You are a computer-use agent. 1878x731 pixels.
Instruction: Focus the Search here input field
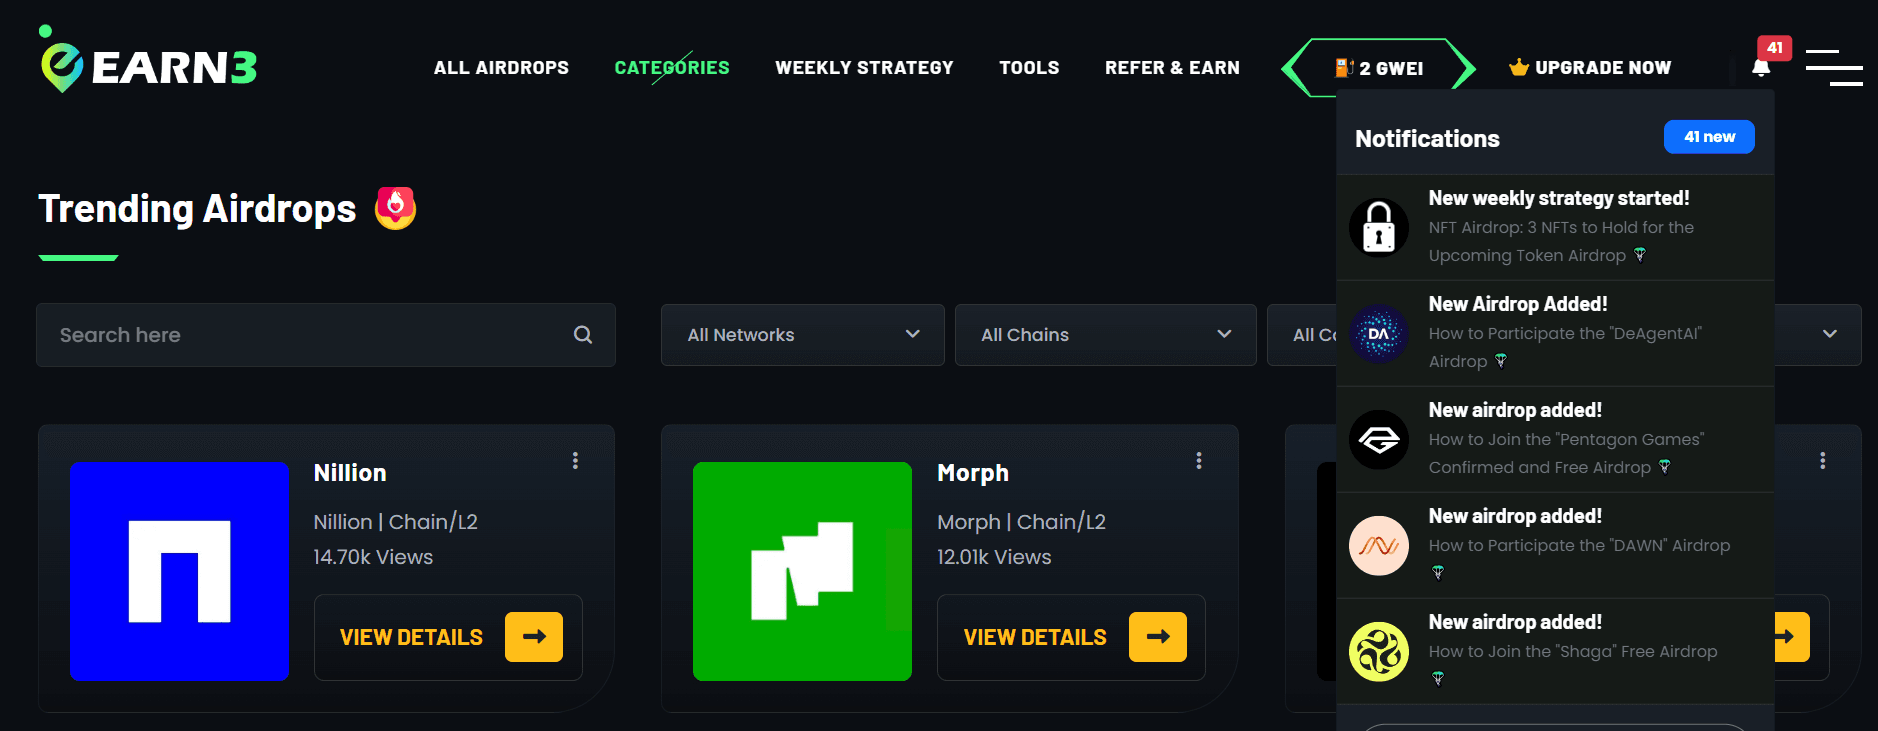pyautogui.click(x=326, y=335)
